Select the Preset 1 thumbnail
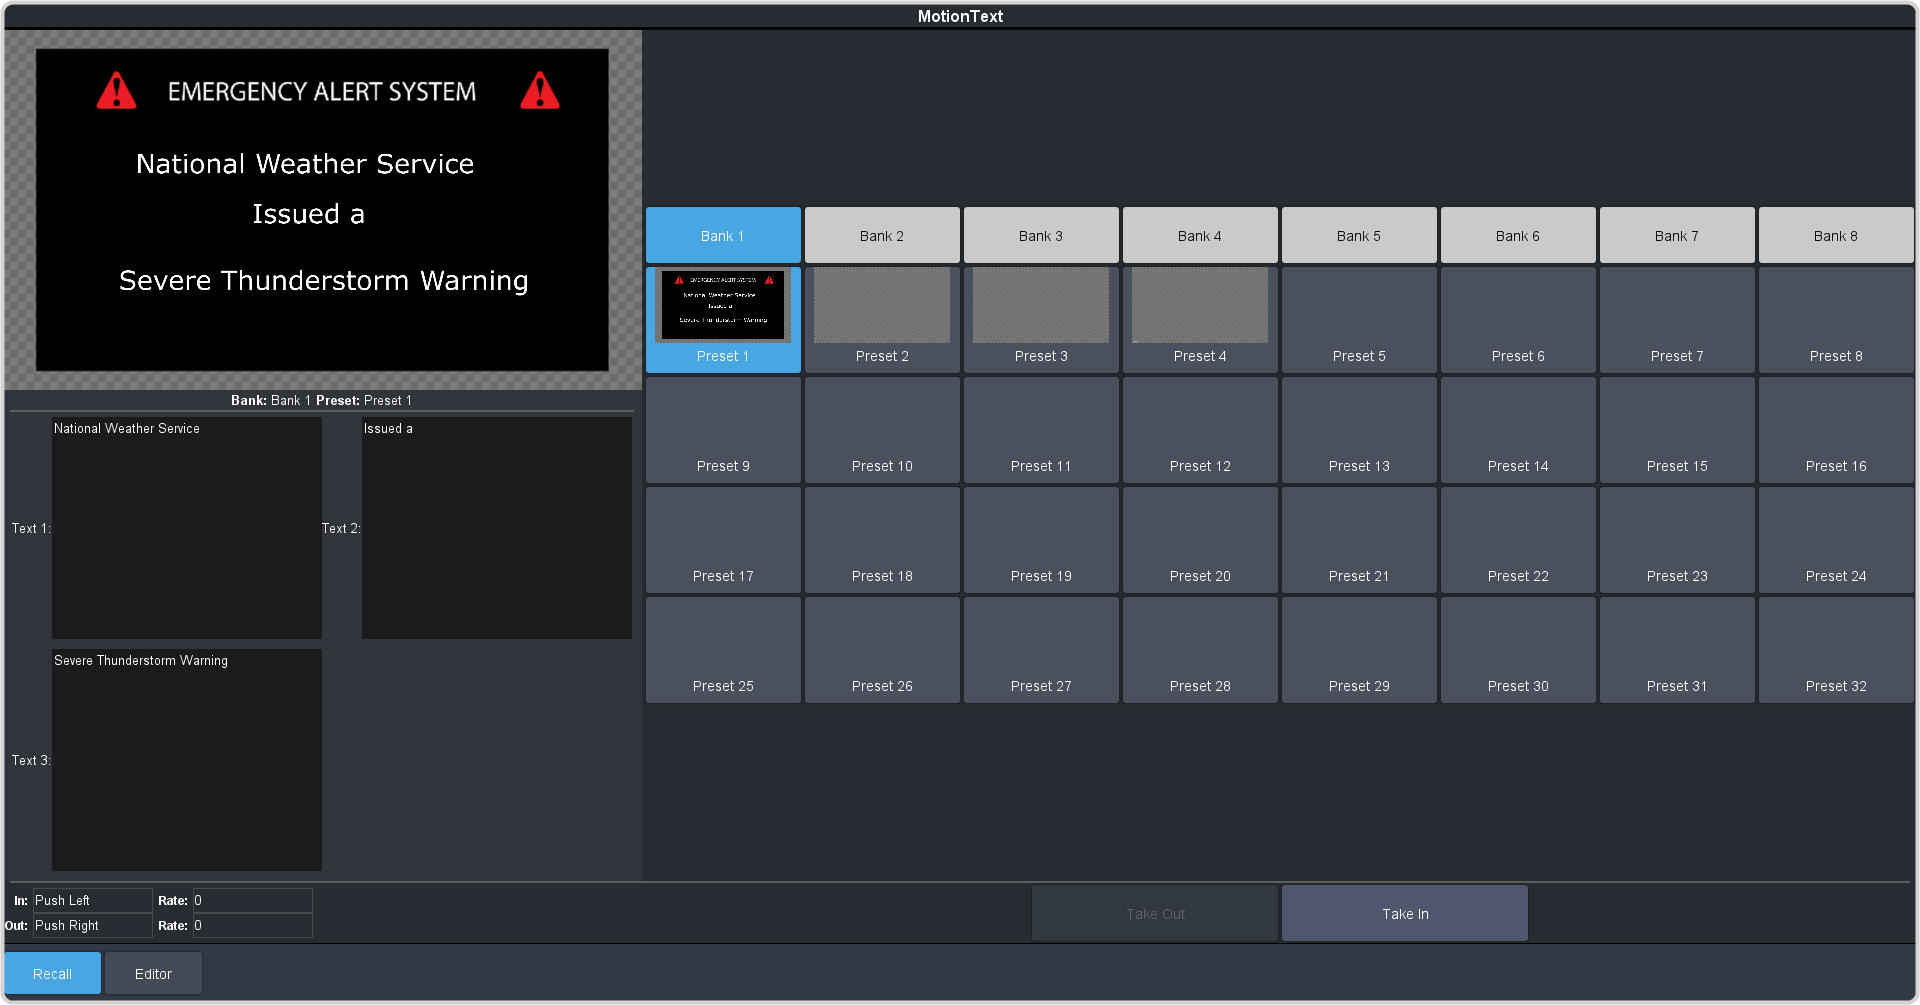This screenshot has height=1005, width=1920. (723, 307)
